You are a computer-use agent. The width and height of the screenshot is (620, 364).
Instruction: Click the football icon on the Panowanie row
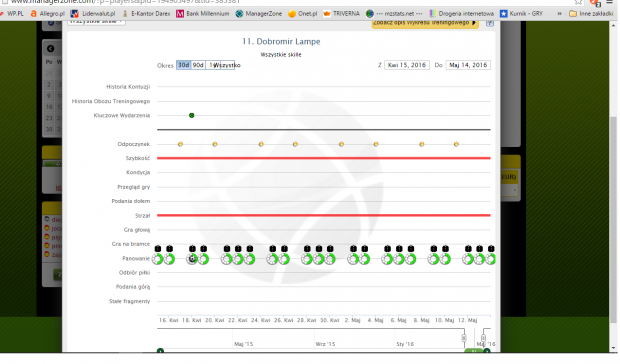coord(192,259)
